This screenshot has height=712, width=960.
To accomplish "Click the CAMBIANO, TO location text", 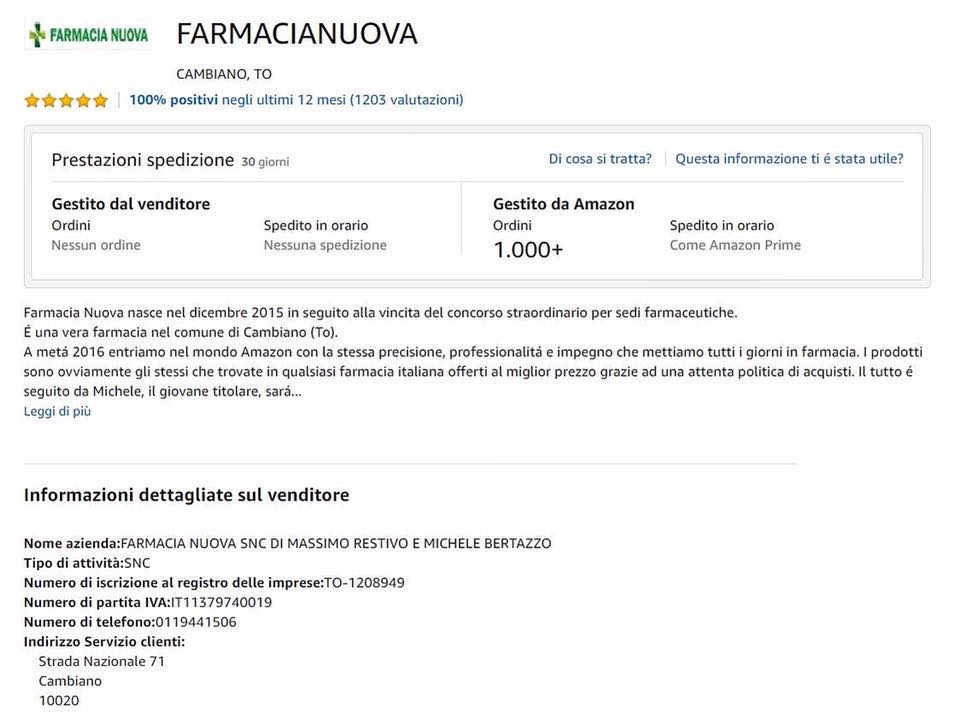I will (224, 74).
